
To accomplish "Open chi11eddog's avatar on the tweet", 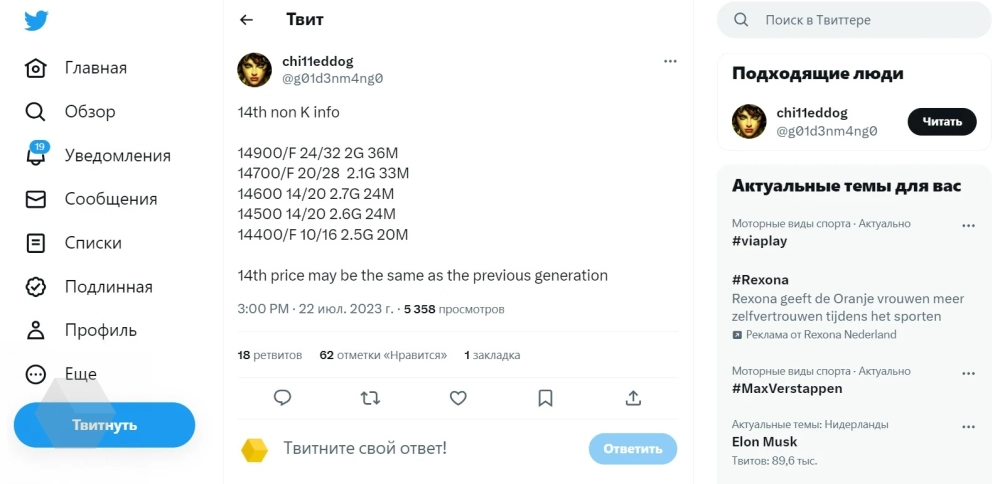I will pyautogui.click(x=255, y=70).
